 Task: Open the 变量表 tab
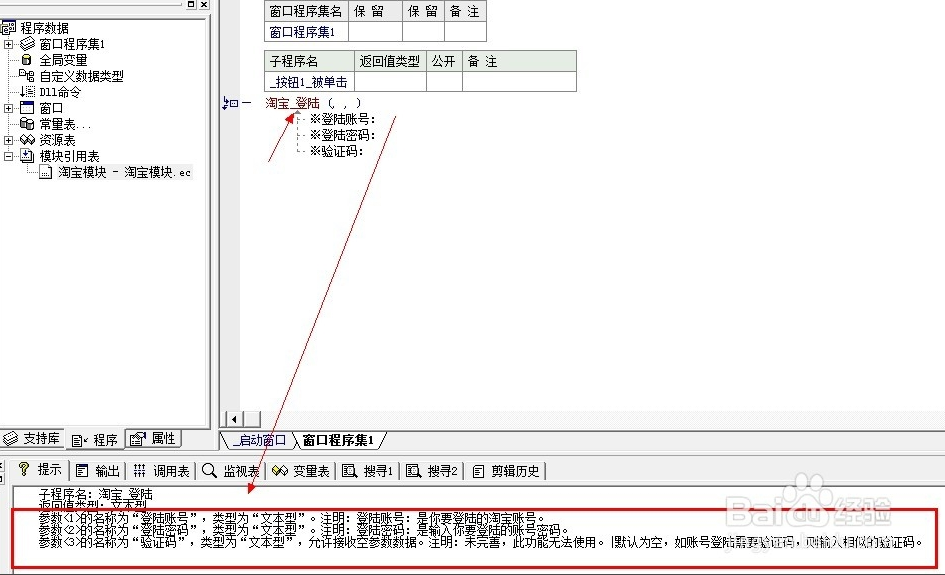click(x=301, y=471)
